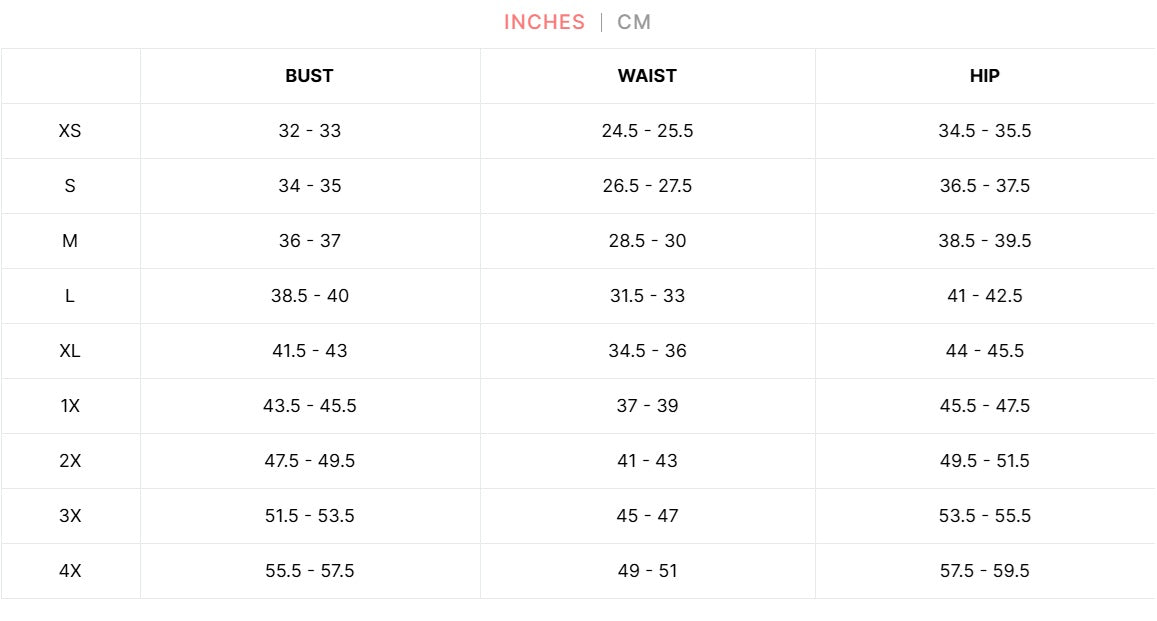The height and width of the screenshot is (621, 1157).
Task: Click the 1X bust value 43.5 - 45.5
Action: coord(309,406)
